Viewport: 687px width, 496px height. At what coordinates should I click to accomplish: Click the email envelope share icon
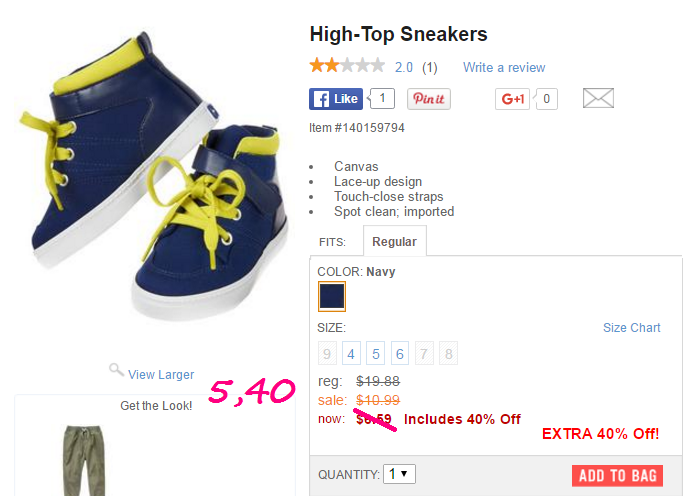click(x=598, y=98)
